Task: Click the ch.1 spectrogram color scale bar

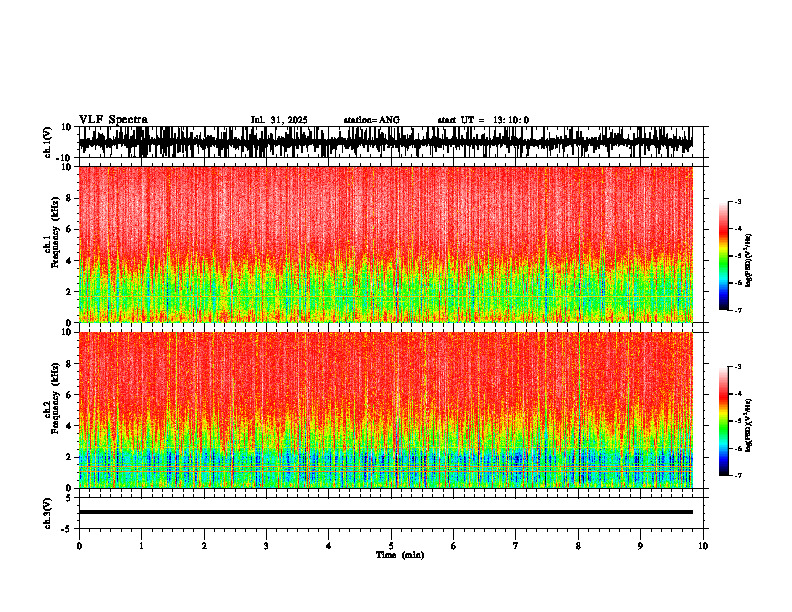Action: tap(723, 256)
